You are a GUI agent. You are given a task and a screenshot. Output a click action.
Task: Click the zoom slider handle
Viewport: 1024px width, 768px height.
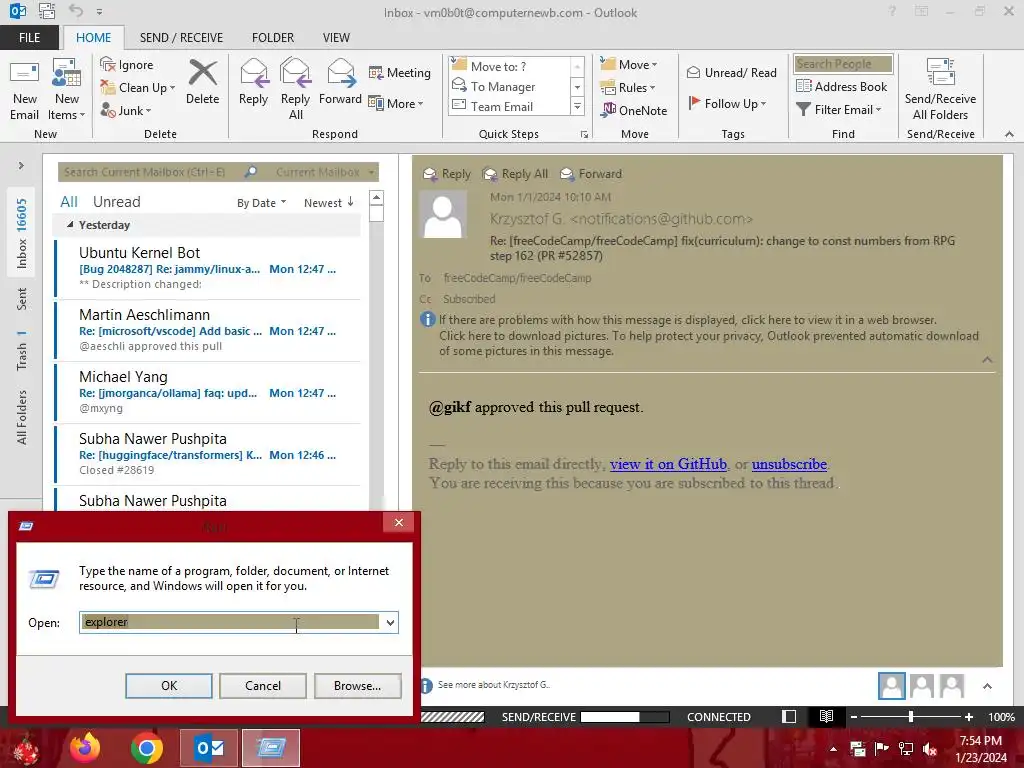coord(910,717)
